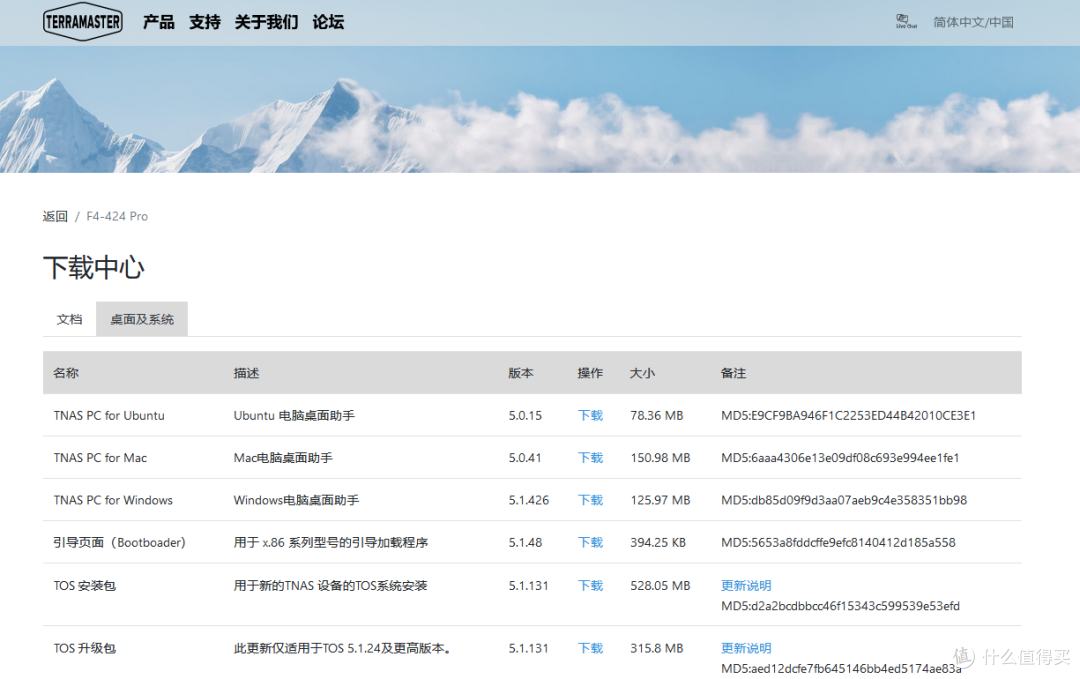Open the 支持 menu
Viewport: 1080px width, 679px height.
click(x=205, y=22)
